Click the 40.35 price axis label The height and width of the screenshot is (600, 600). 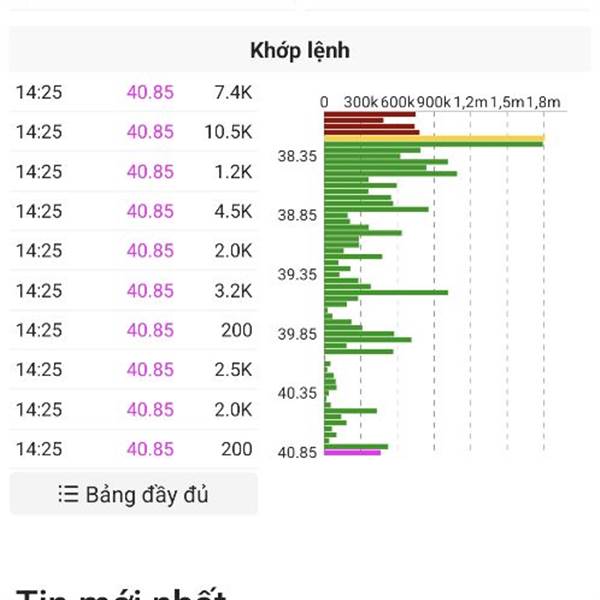tap(297, 393)
